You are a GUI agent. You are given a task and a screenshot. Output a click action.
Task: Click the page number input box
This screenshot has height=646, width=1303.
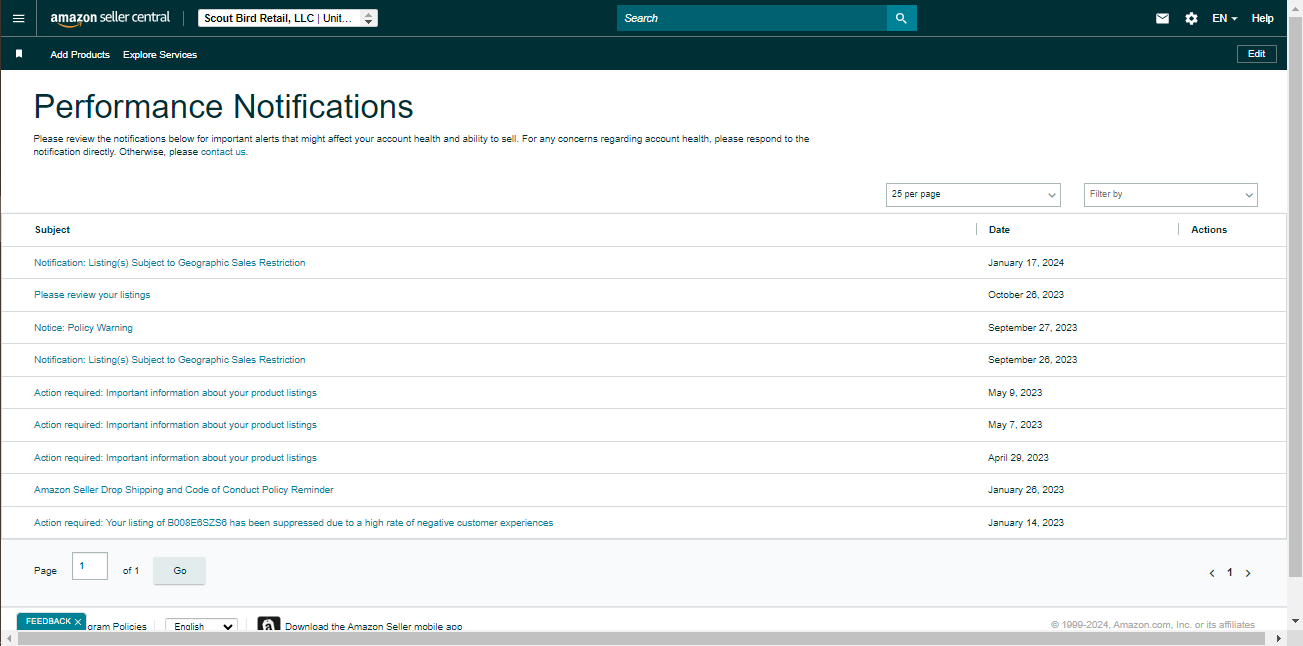(x=90, y=566)
